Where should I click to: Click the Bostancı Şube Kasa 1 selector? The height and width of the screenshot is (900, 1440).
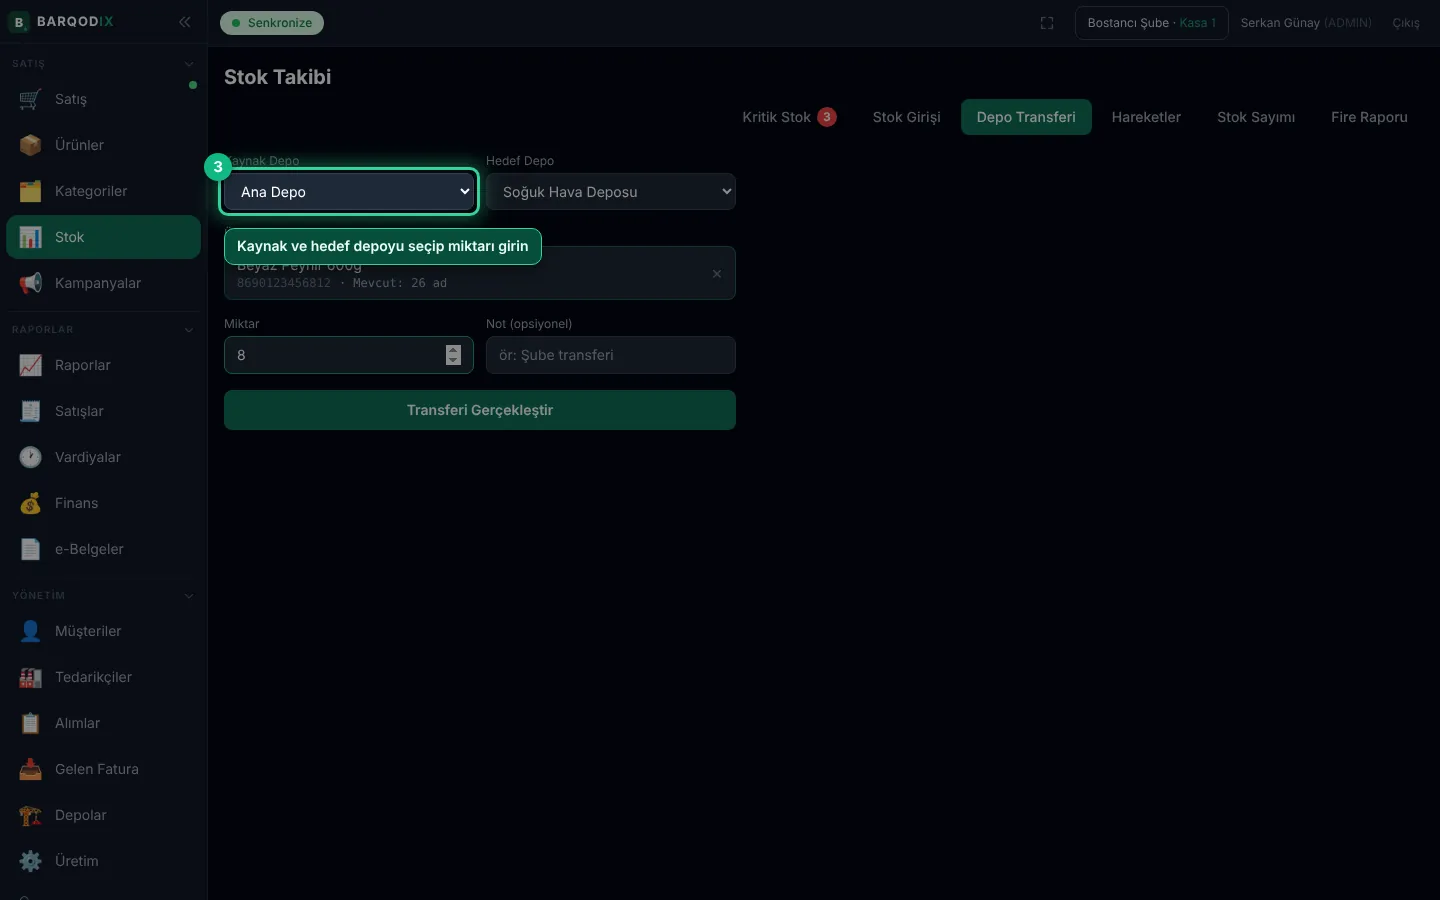[1152, 23]
